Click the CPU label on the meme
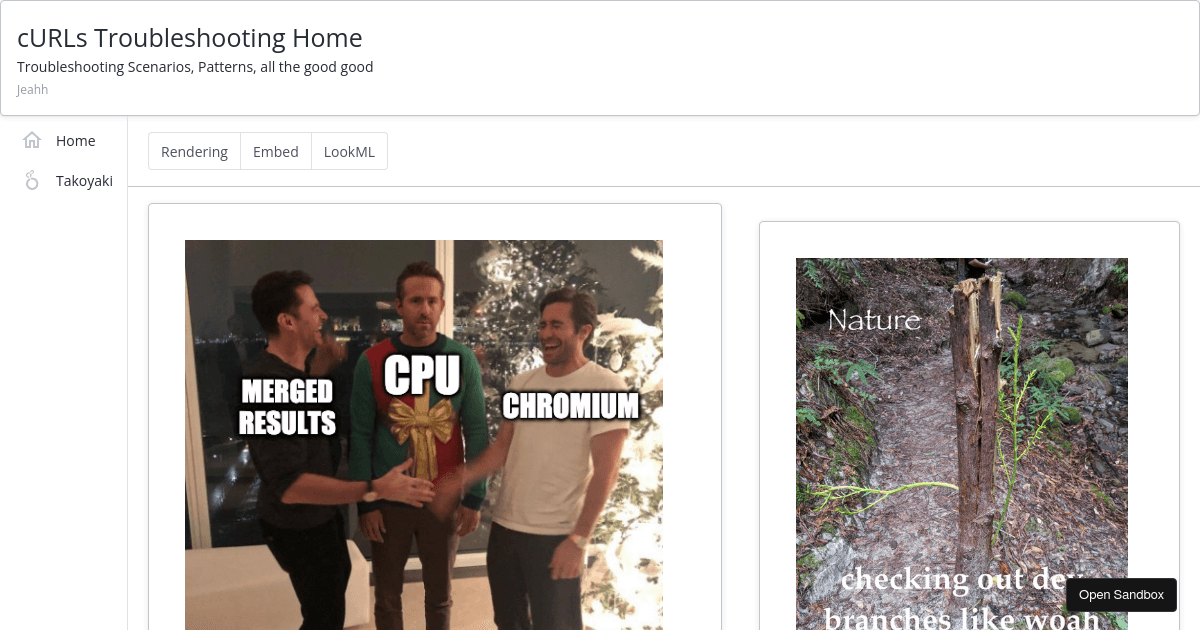This screenshot has width=1200, height=630. [x=422, y=376]
